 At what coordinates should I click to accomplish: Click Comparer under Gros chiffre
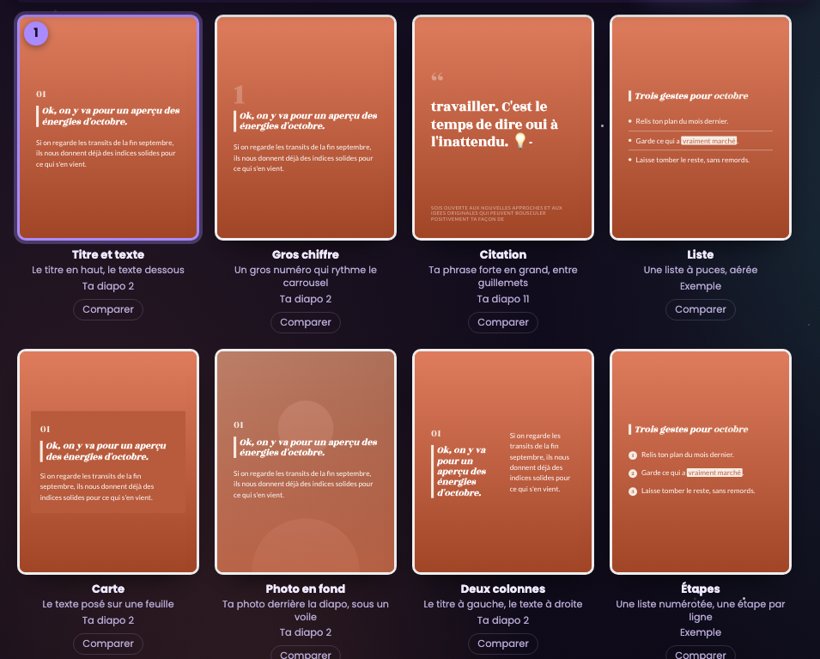coord(305,322)
